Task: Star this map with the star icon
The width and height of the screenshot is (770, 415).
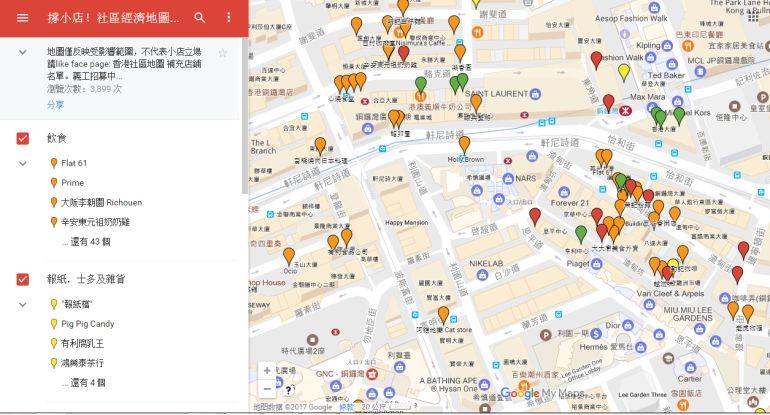Action: [223, 54]
